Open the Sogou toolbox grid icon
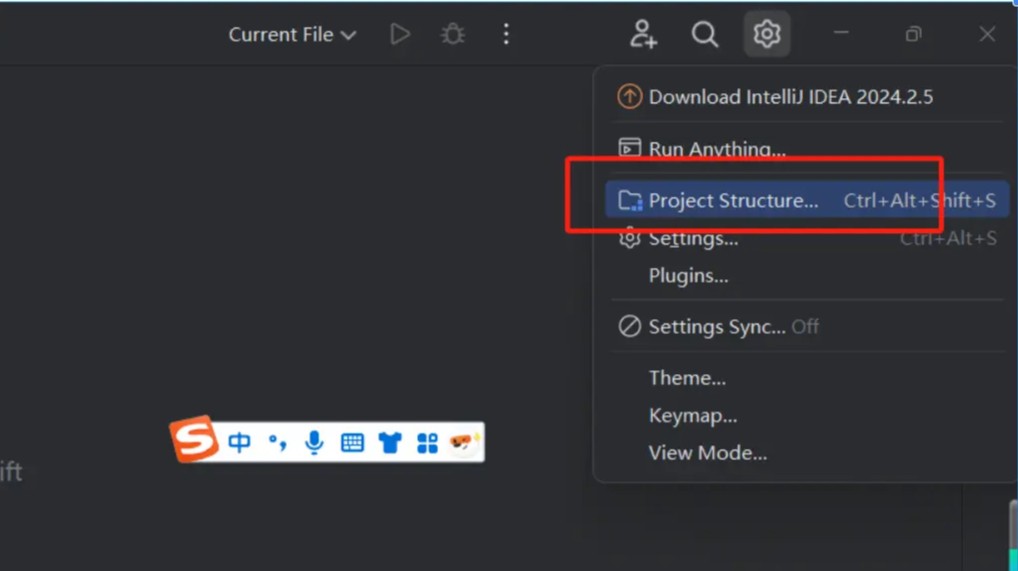The height and width of the screenshot is (571, 1018). pos(427,442)
